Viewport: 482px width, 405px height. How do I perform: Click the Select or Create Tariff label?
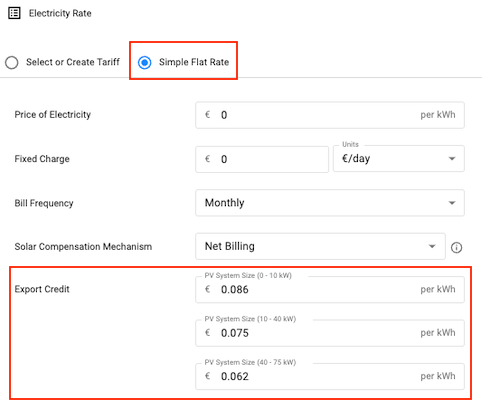73,62
